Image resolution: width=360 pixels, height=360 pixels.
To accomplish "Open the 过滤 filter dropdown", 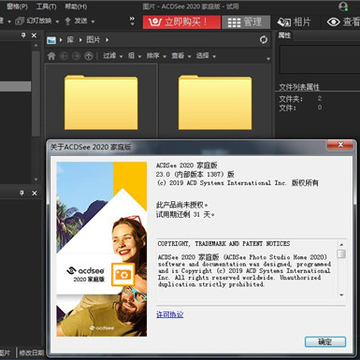I will (x=113, y=56).
